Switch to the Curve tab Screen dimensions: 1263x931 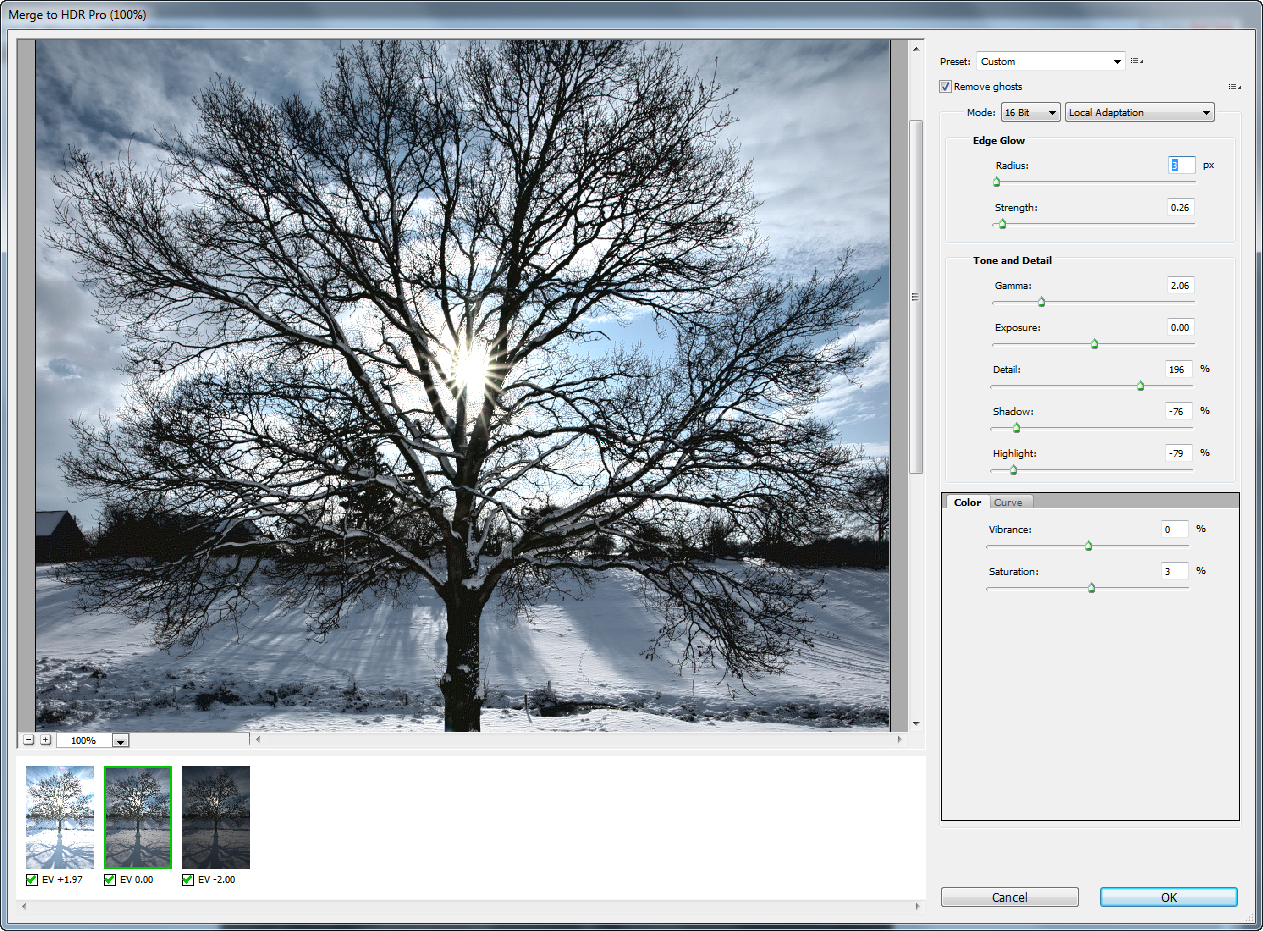click(x=1008, y=502)
